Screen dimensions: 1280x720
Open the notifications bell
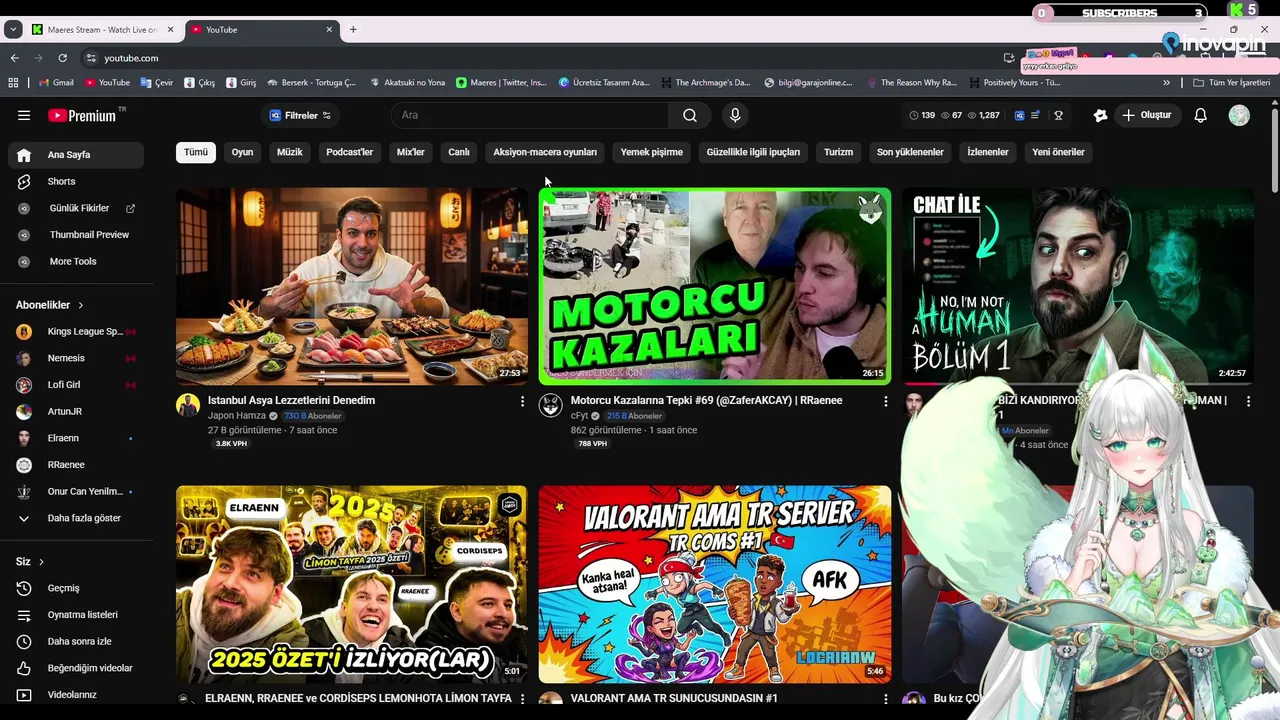click(1200, 115)
